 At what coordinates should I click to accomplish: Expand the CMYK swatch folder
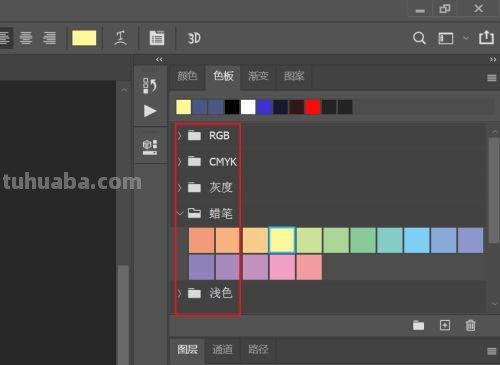click(180, 162)
